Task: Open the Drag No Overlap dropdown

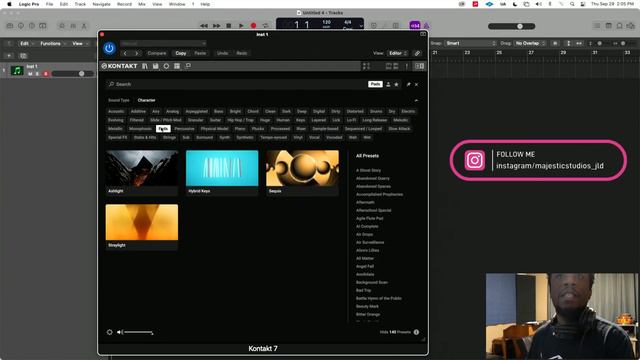Action: (530, 43)
